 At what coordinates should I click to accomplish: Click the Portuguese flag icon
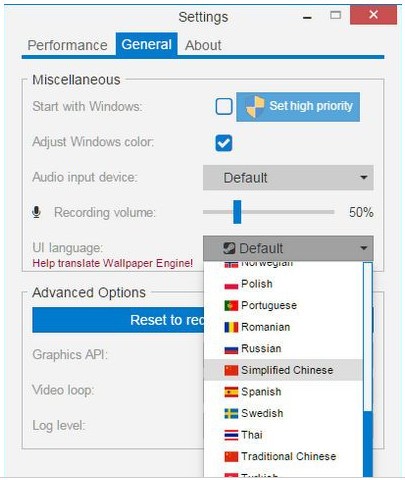coord(231,306)
